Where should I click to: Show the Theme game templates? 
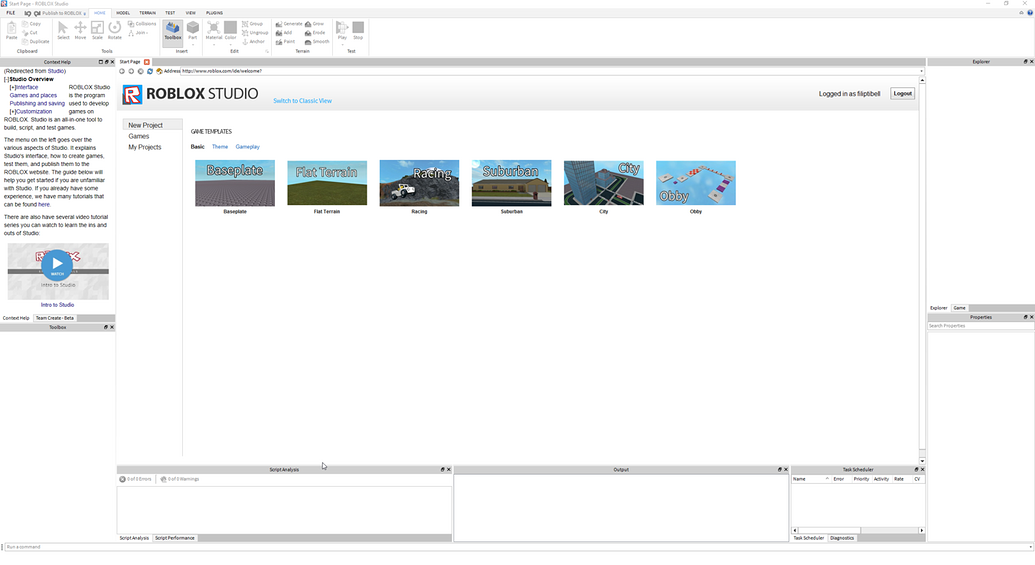coord(220,147)
